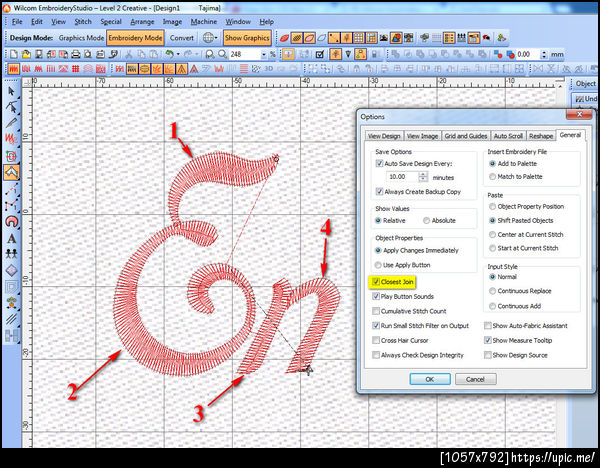600x468 pixels.
Task: Adjust the mm offset value stepper
Action: click(544, 55)
